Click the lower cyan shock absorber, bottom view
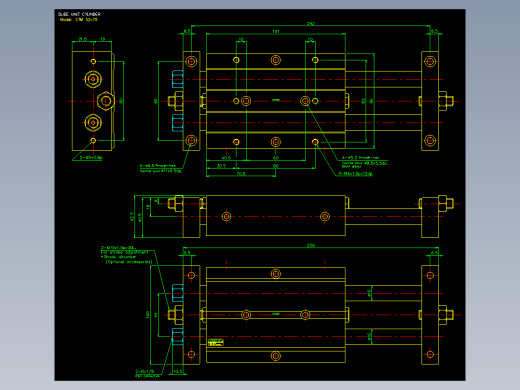 [178, 337]
